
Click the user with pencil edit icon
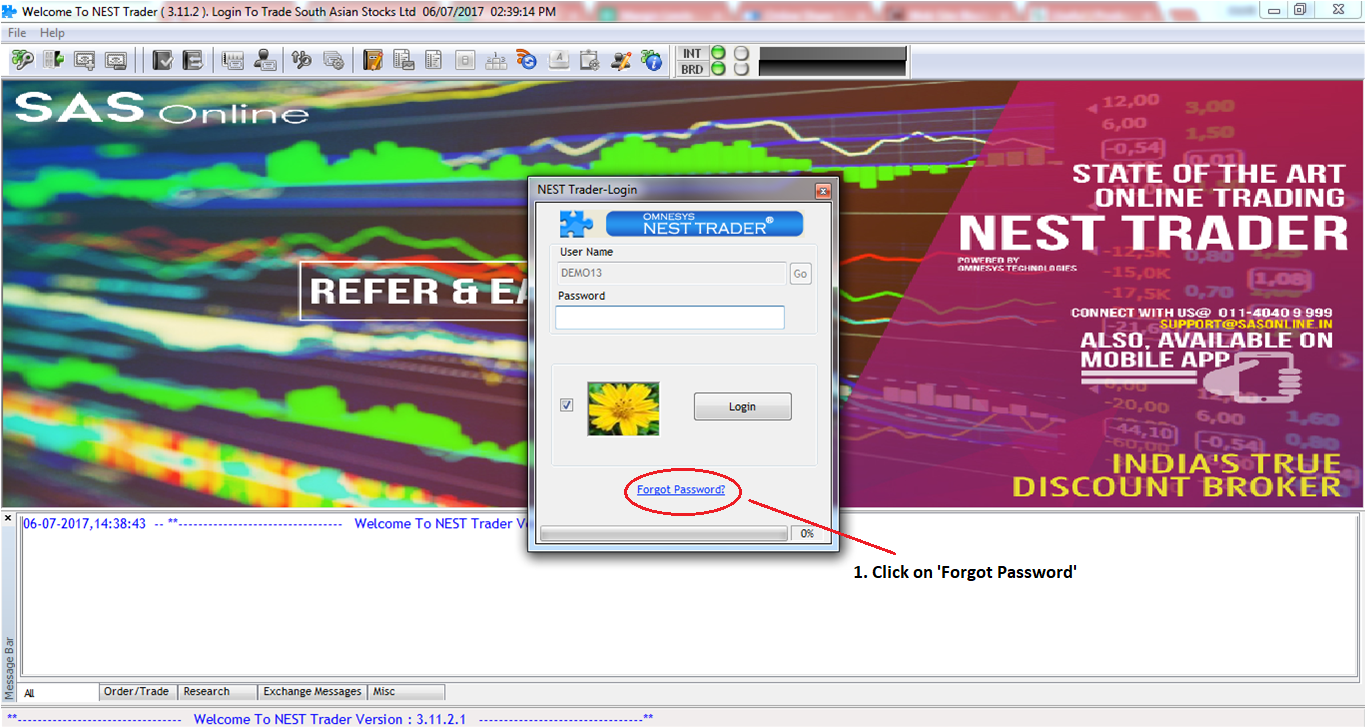[x=620, y=60]
